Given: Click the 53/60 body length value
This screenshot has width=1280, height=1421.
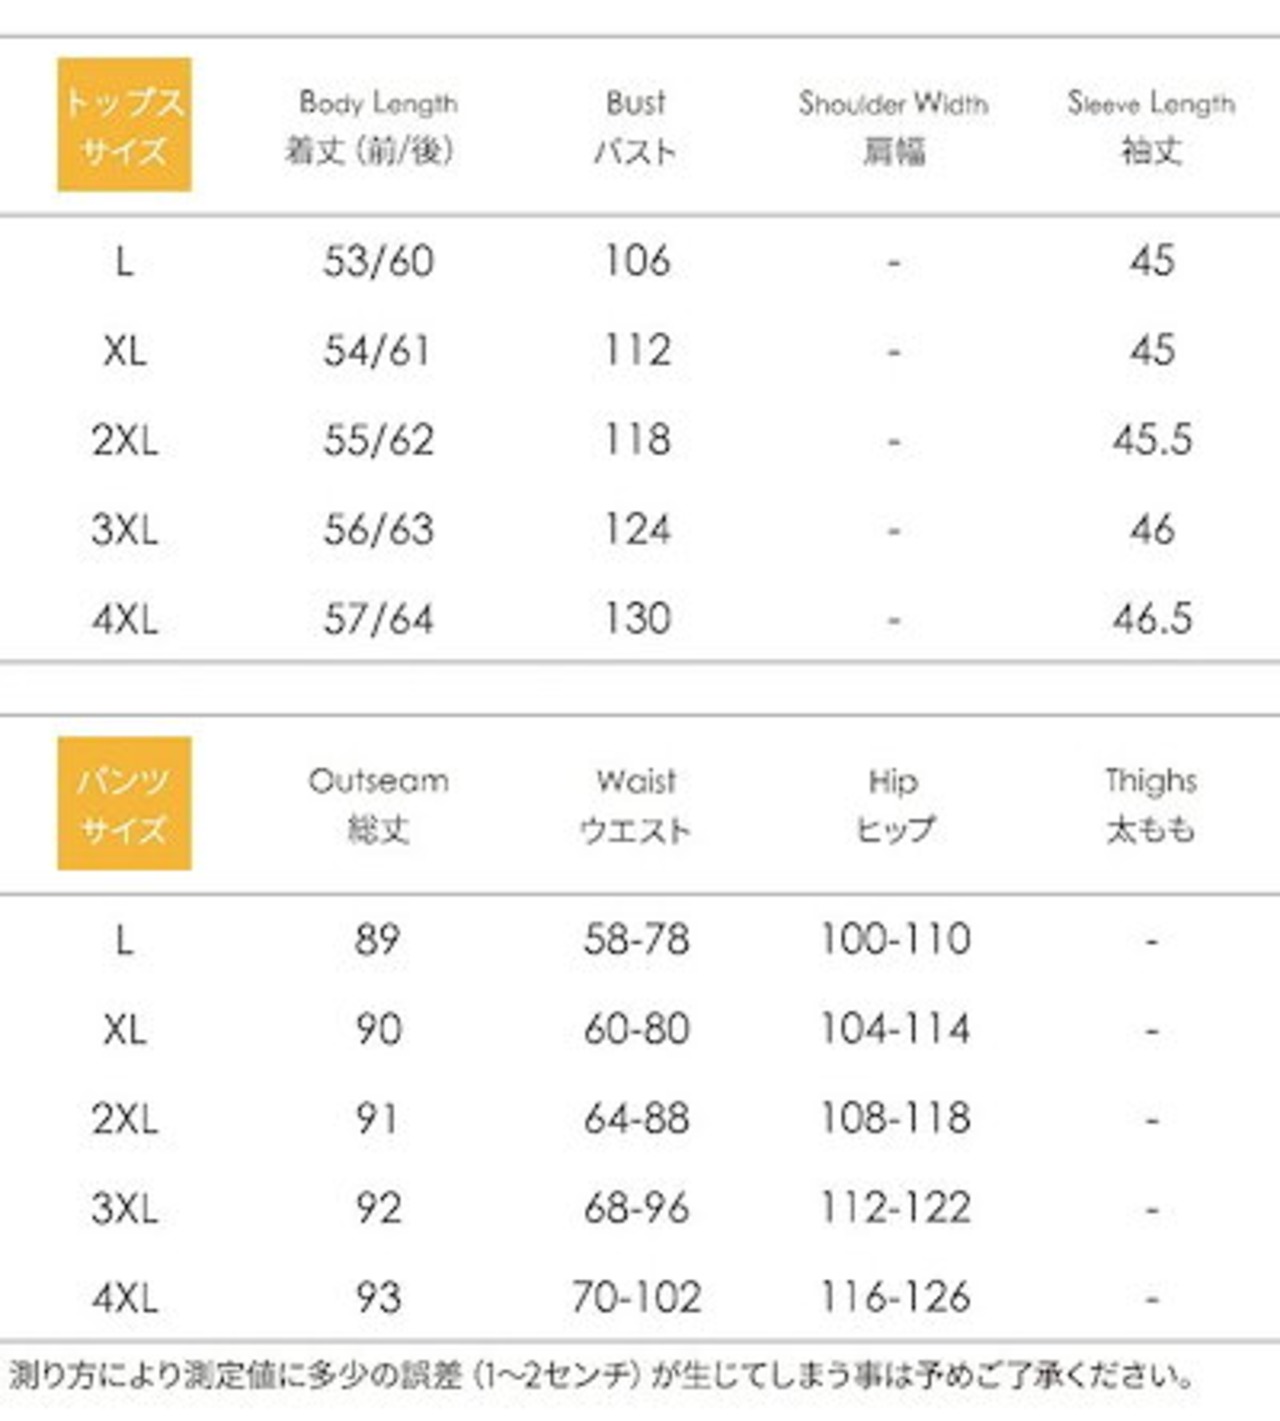Looking at the screenshot, I should (378, 262).
